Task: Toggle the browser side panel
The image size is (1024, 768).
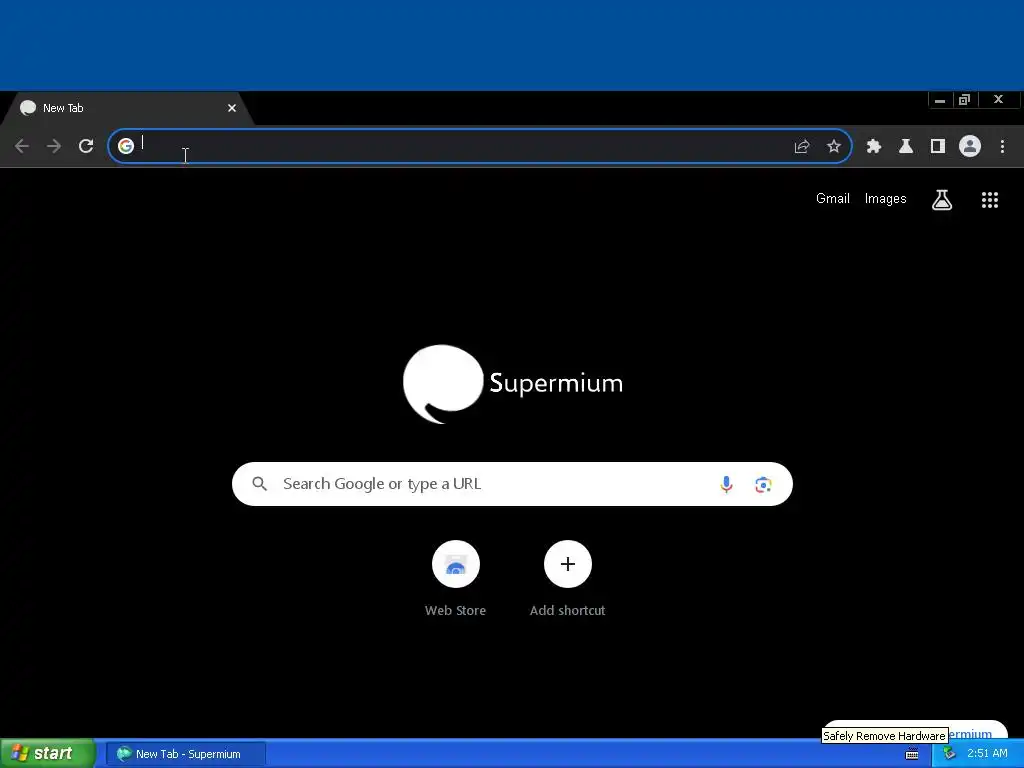Action: 938,146
